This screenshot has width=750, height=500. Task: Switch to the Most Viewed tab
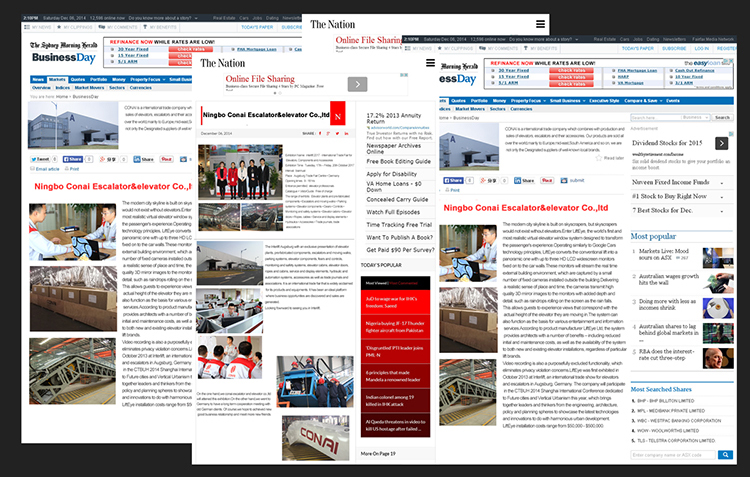376,283
